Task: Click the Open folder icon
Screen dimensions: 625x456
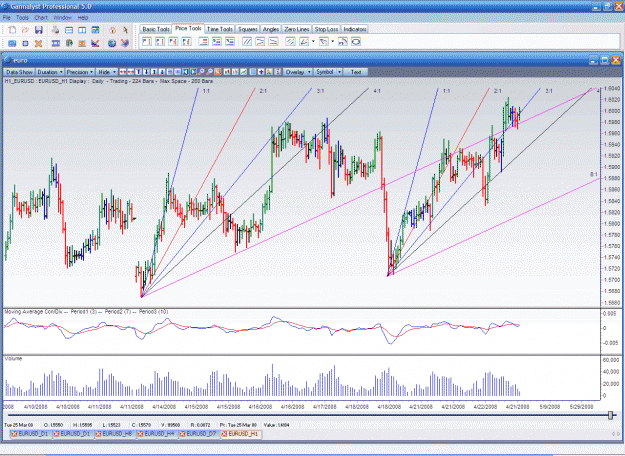Action: pyautogui.click(x=25, y=30)
